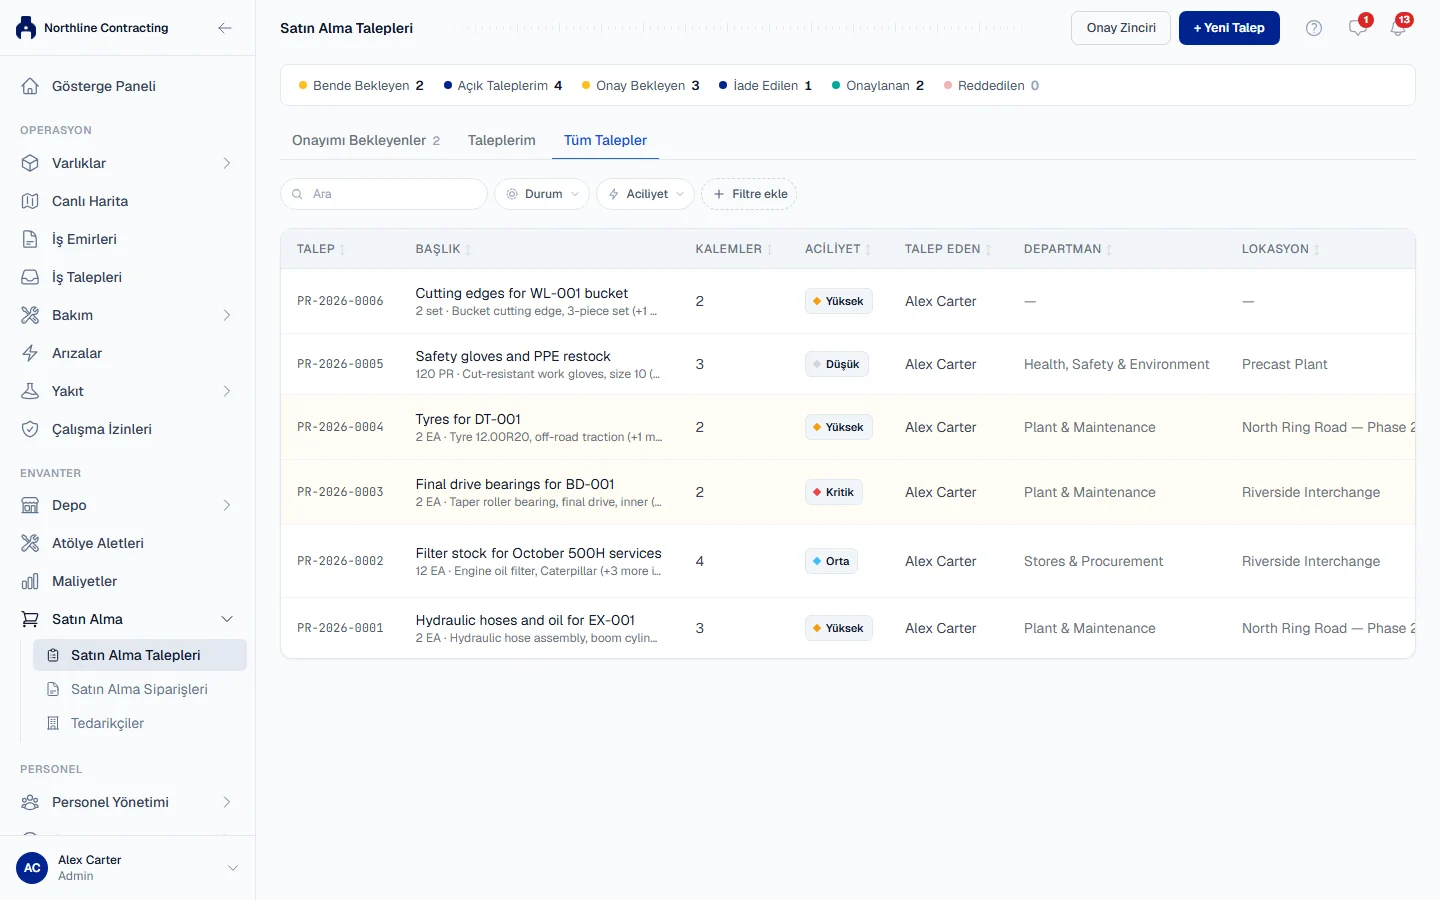Viewport: 1440px width, 900px height.
Task: Open the Alex Carter account menu
Action: click(128, 868)
